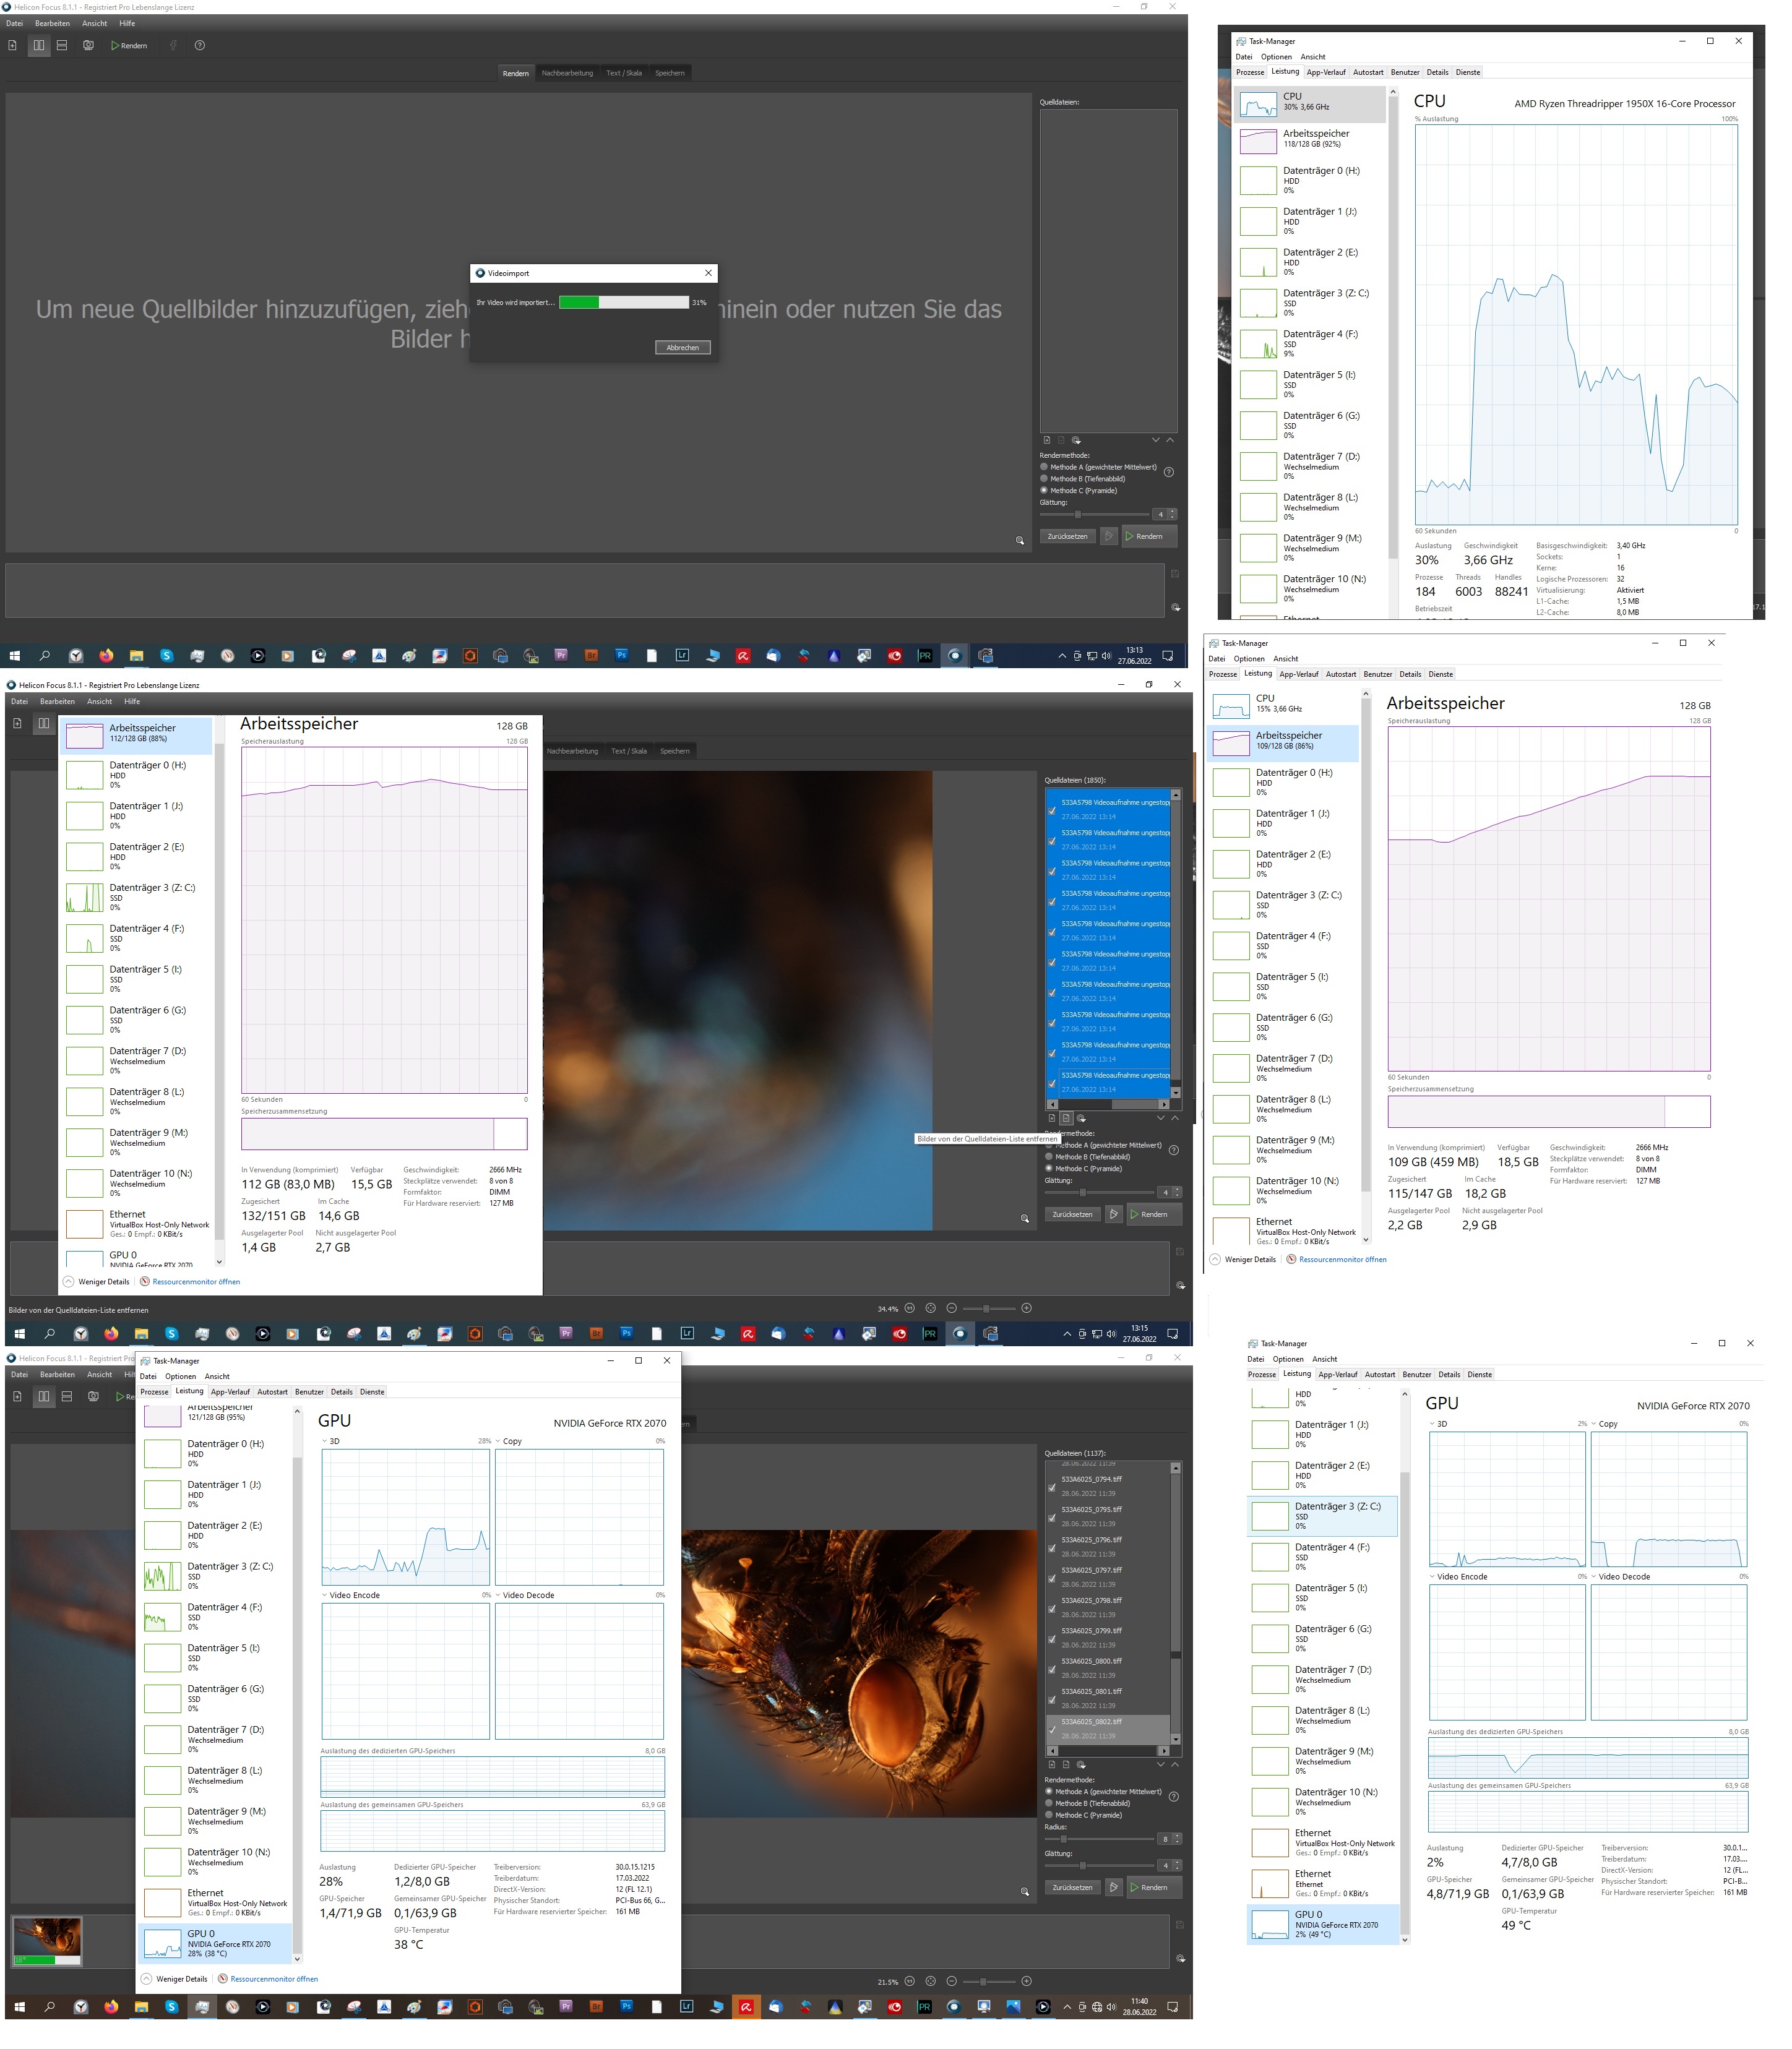The width and height of the screenshot is (1792, 2049).
Task: Click move-down chevron under Quelldateien (1850) list
Action: (x=1160, y=1118)
